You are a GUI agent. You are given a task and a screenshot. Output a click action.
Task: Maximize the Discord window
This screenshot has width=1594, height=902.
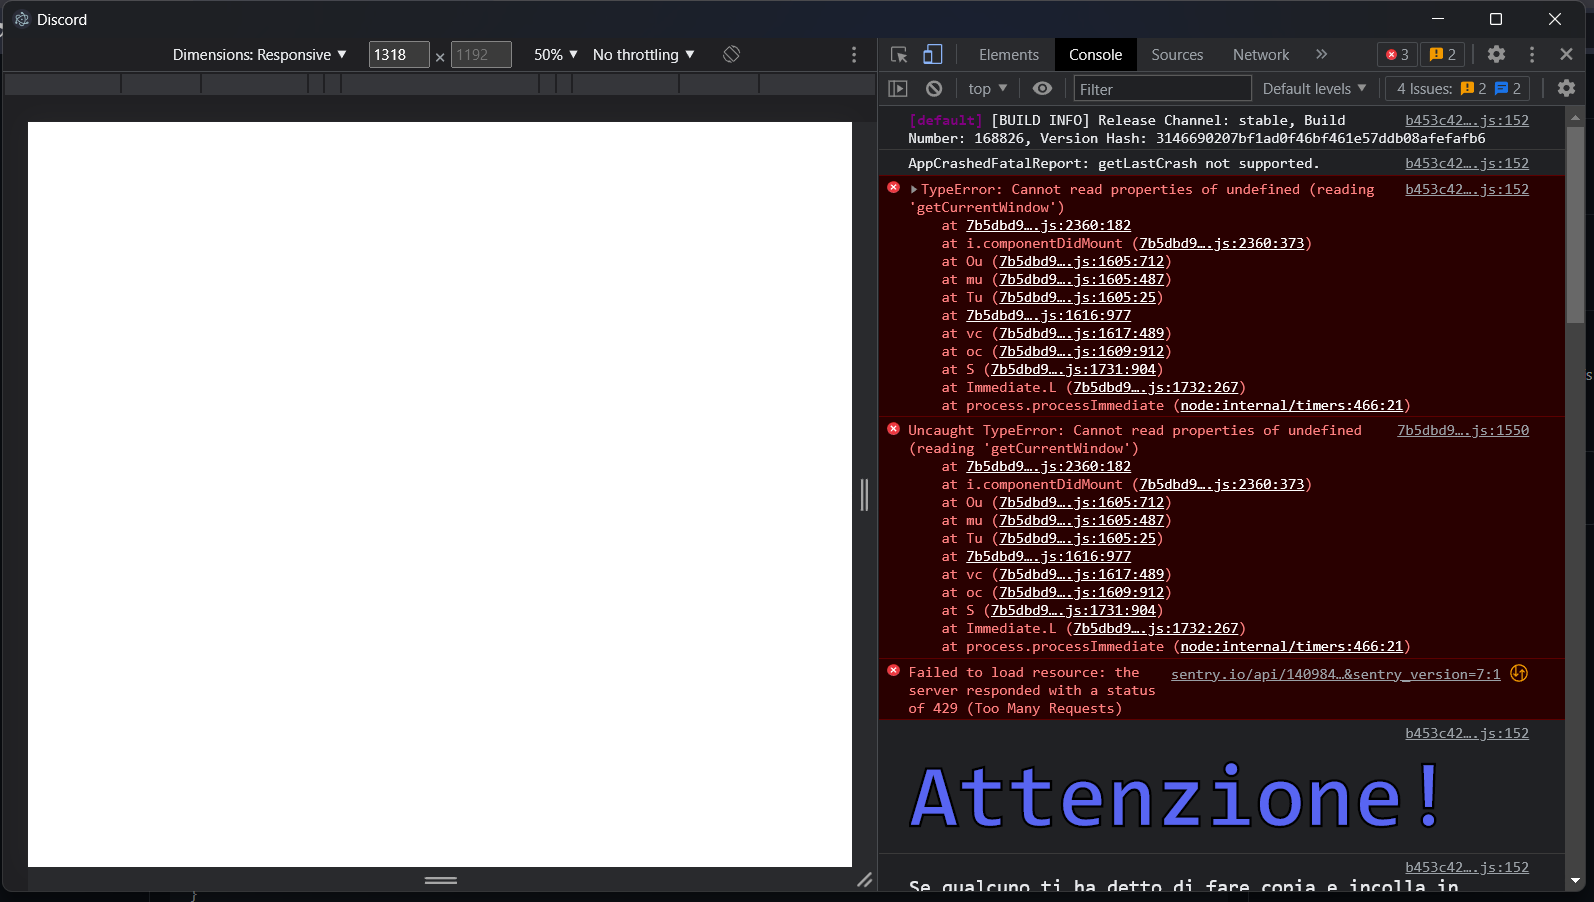[x=1496, y=19]
